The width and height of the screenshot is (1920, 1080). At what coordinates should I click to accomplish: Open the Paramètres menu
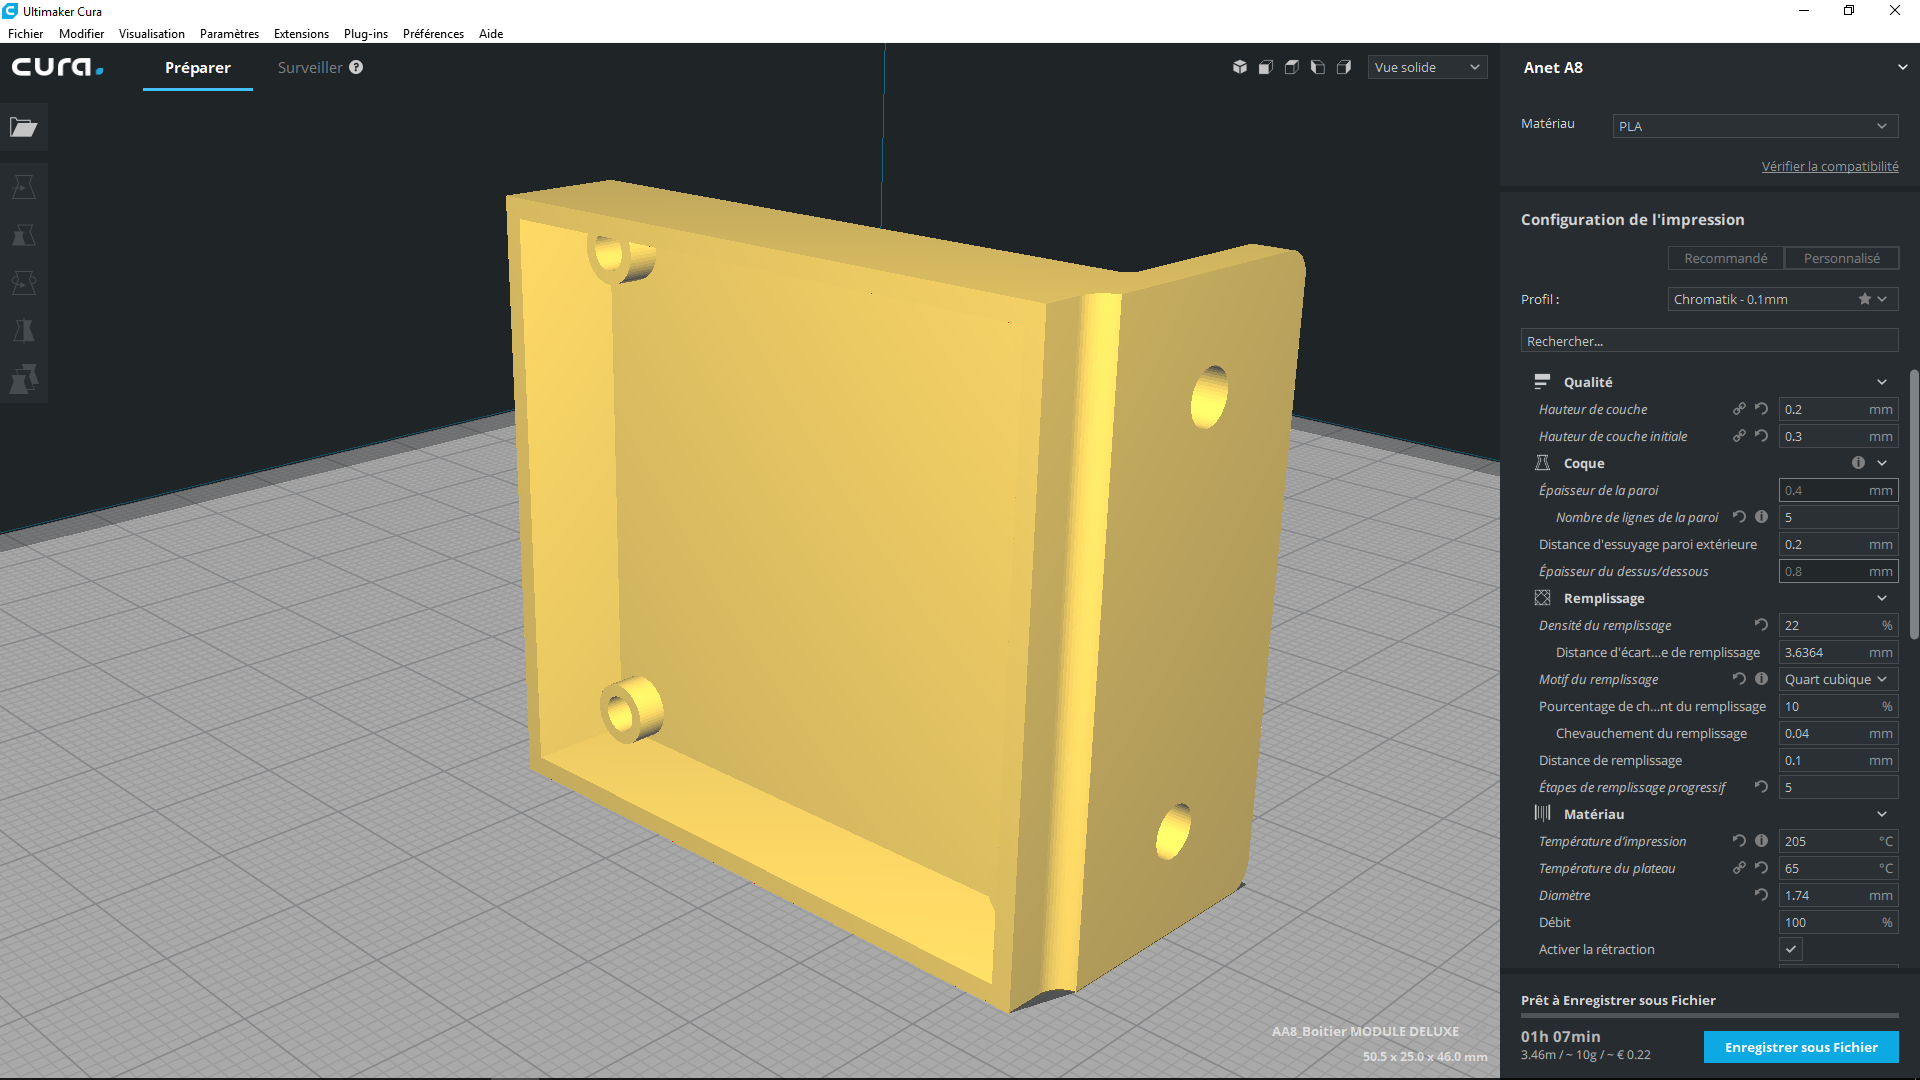point(229,33)
